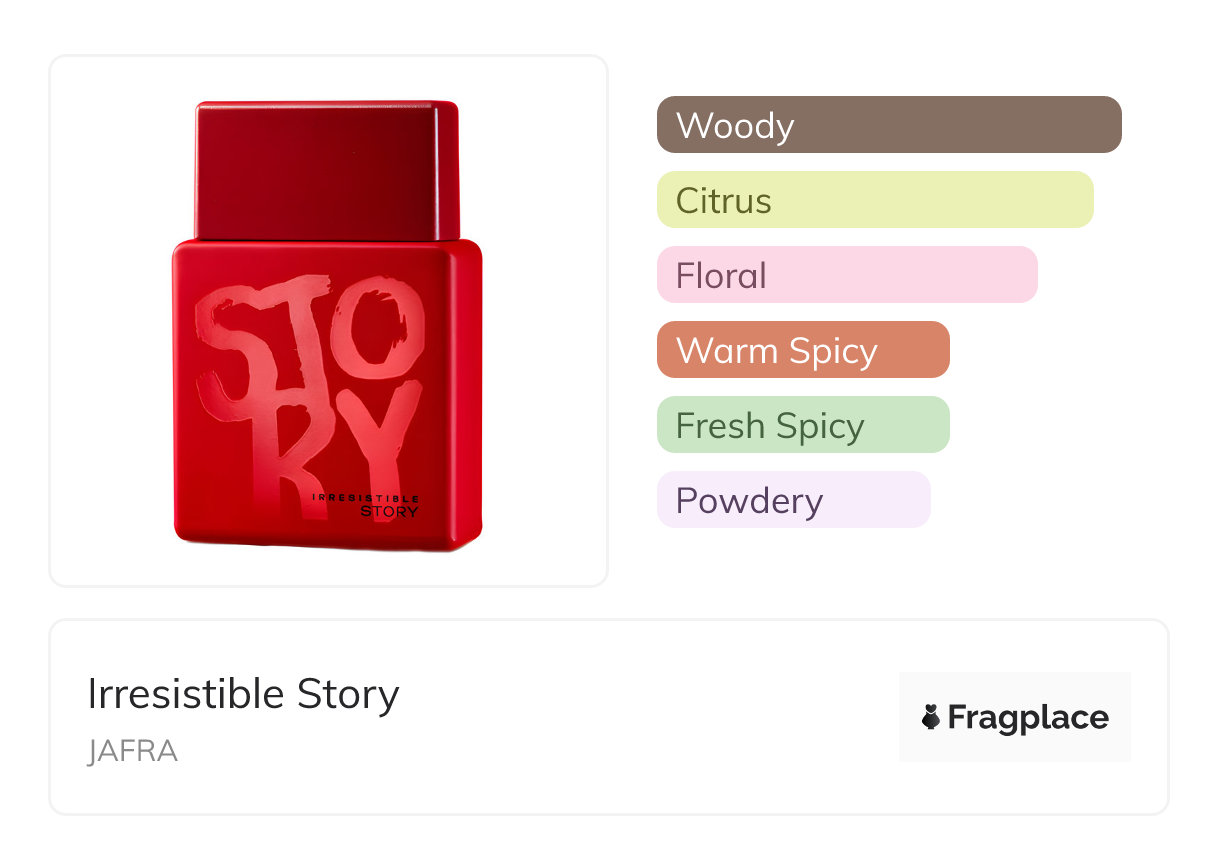Select the Citrus accord bar
This screenshot has height=864, width=1218.
point(874,200)
